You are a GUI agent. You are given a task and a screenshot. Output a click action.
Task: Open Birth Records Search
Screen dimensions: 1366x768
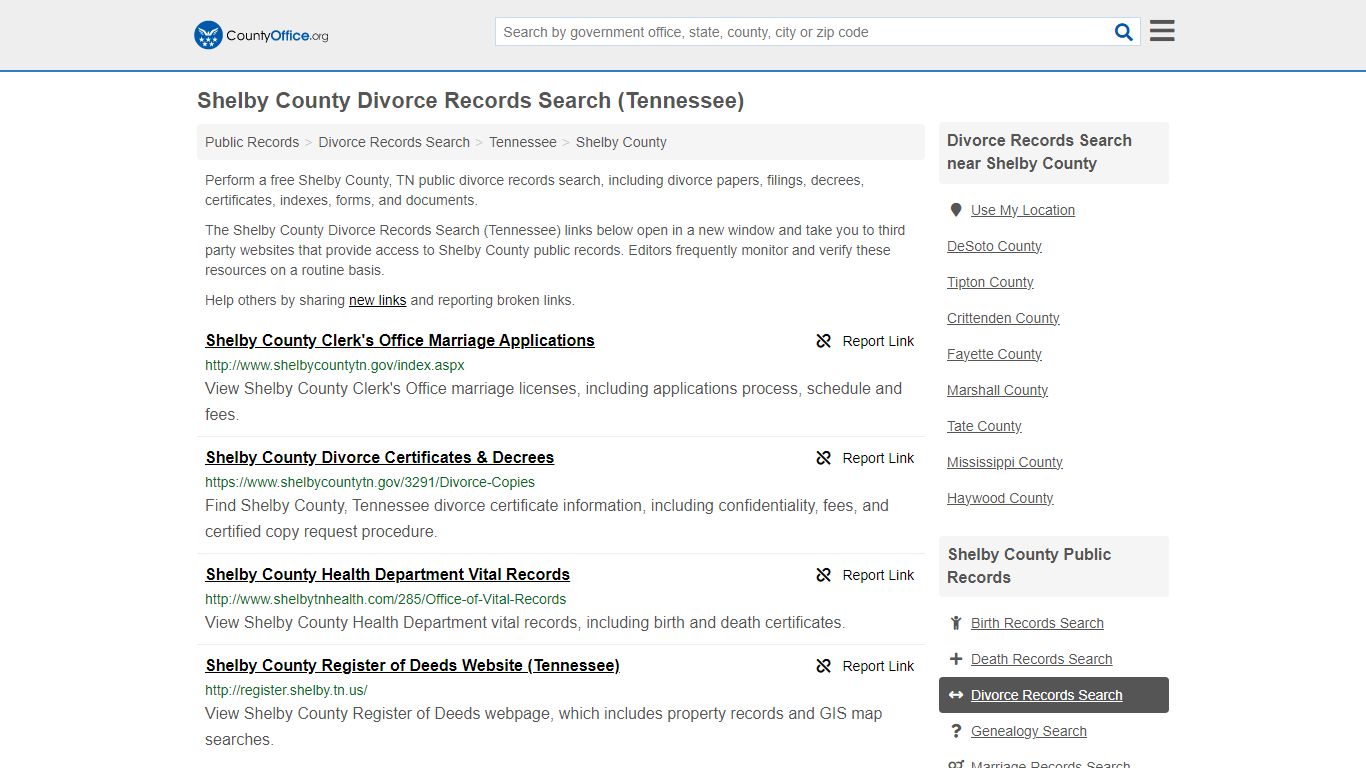click(x=1037, y=623)
